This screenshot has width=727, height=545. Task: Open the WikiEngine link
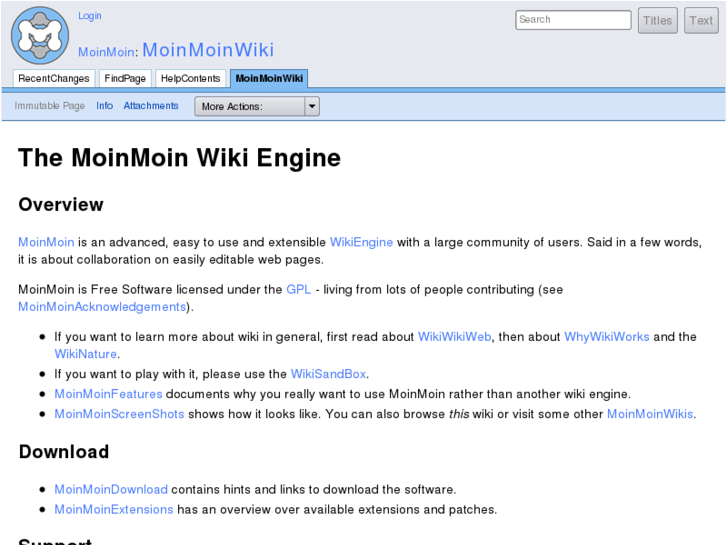(361, 242)
